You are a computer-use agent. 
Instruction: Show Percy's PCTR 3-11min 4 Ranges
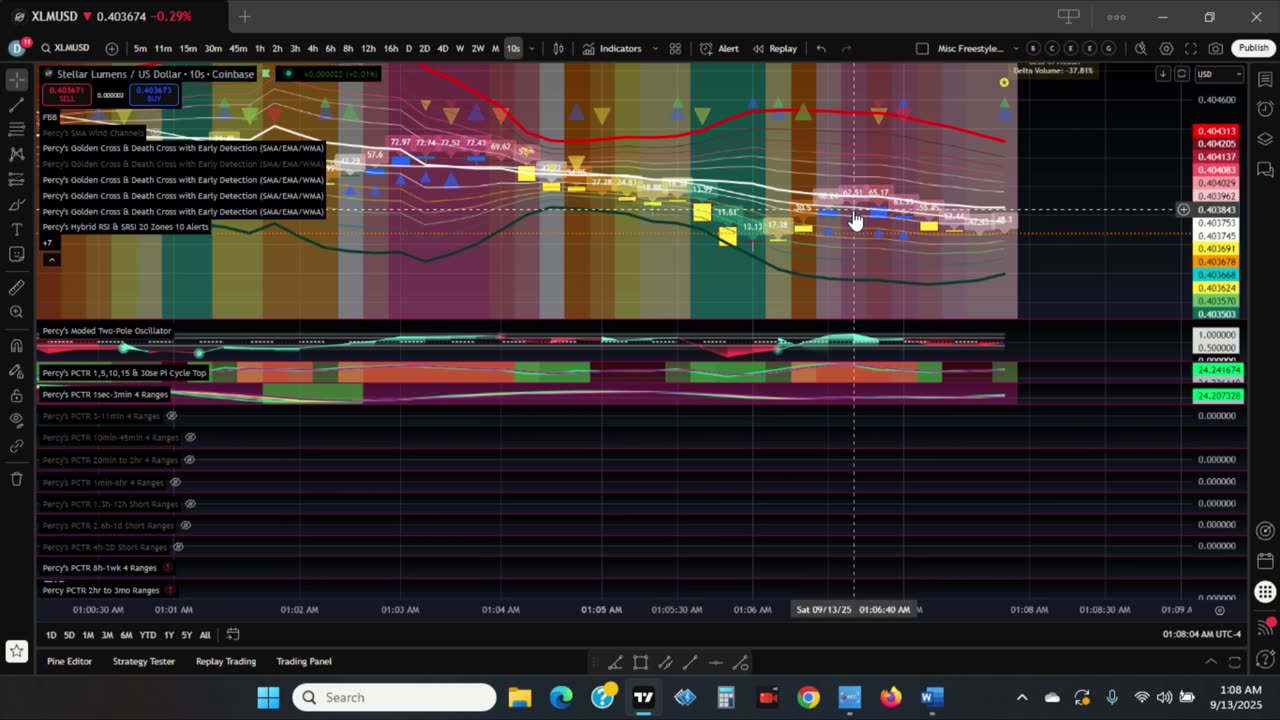pyautogui.click(x=171, y=416)
